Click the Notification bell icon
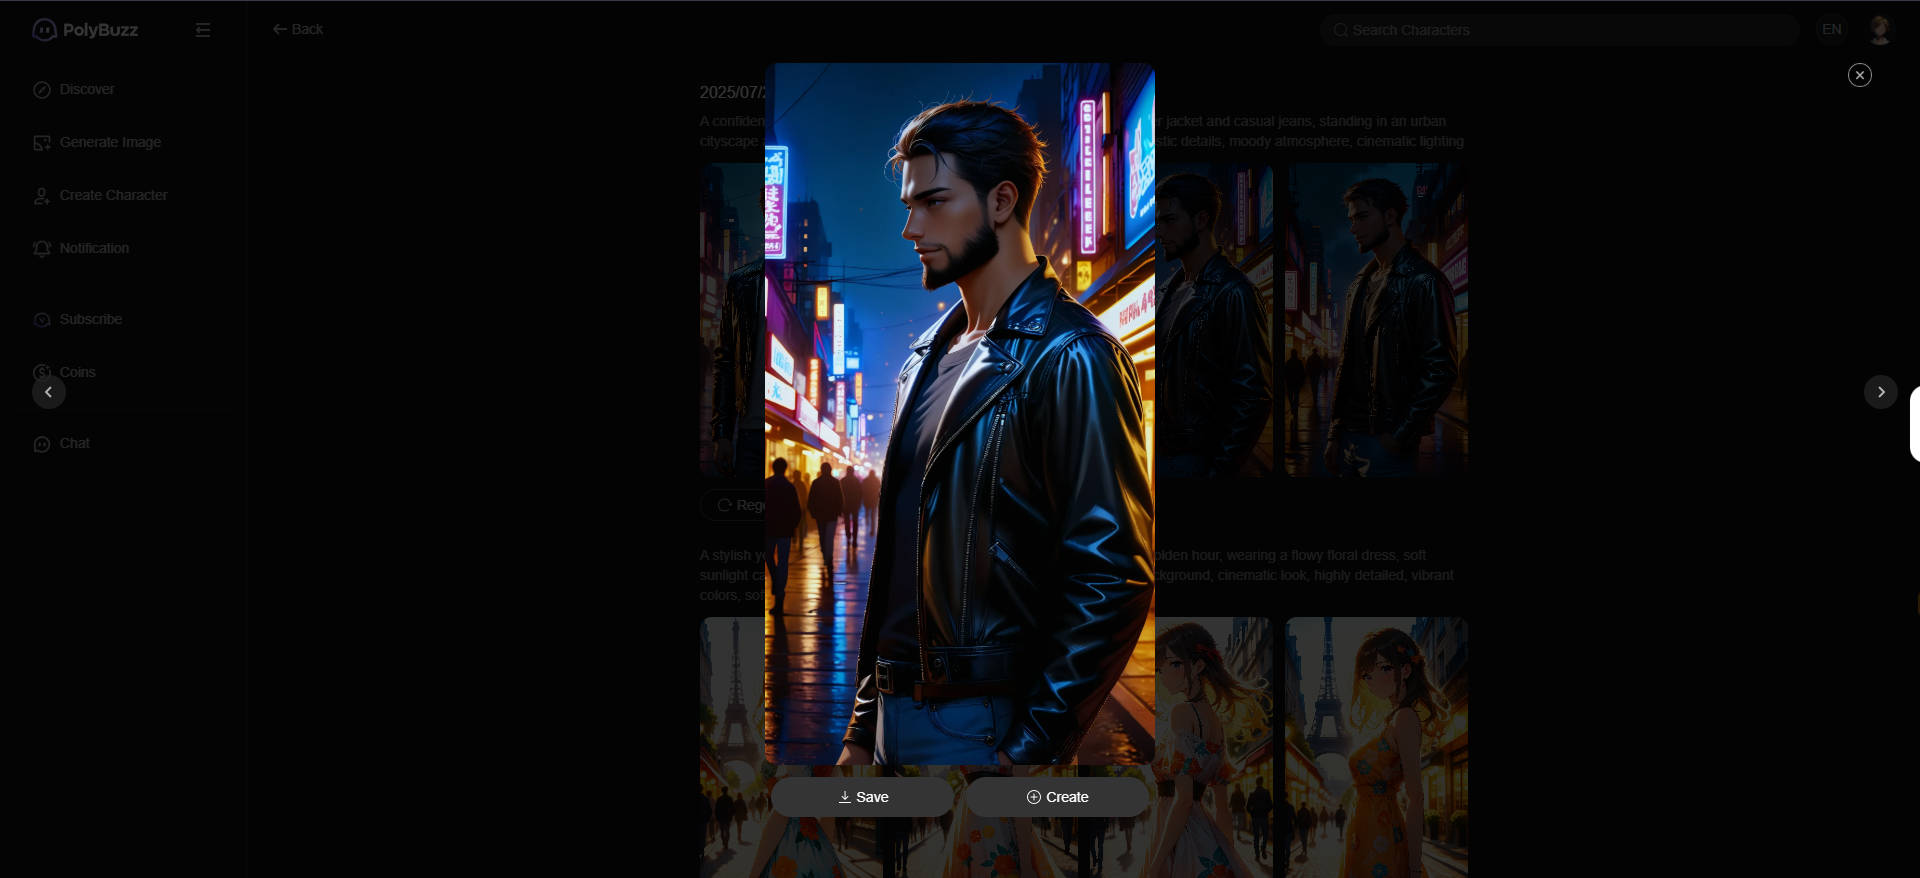The image size is (1920, 878). tap(42, 249)
